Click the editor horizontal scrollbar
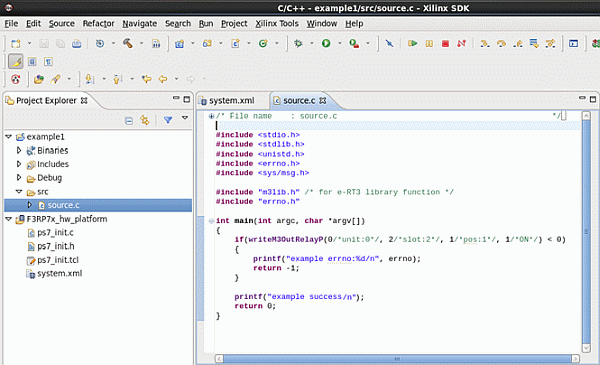 [397, 358]
